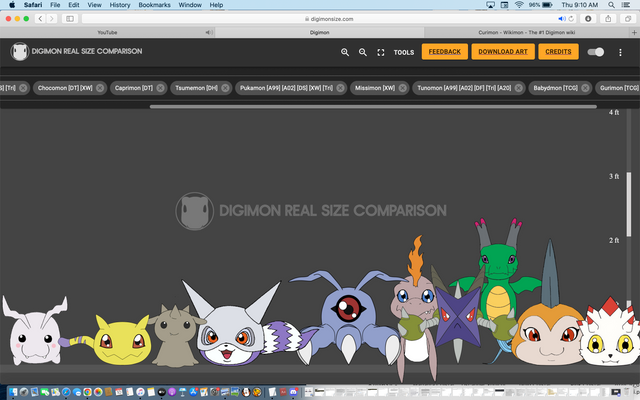Open the History menu
Viewport: 640px width, 400px height.
point(120,5)
